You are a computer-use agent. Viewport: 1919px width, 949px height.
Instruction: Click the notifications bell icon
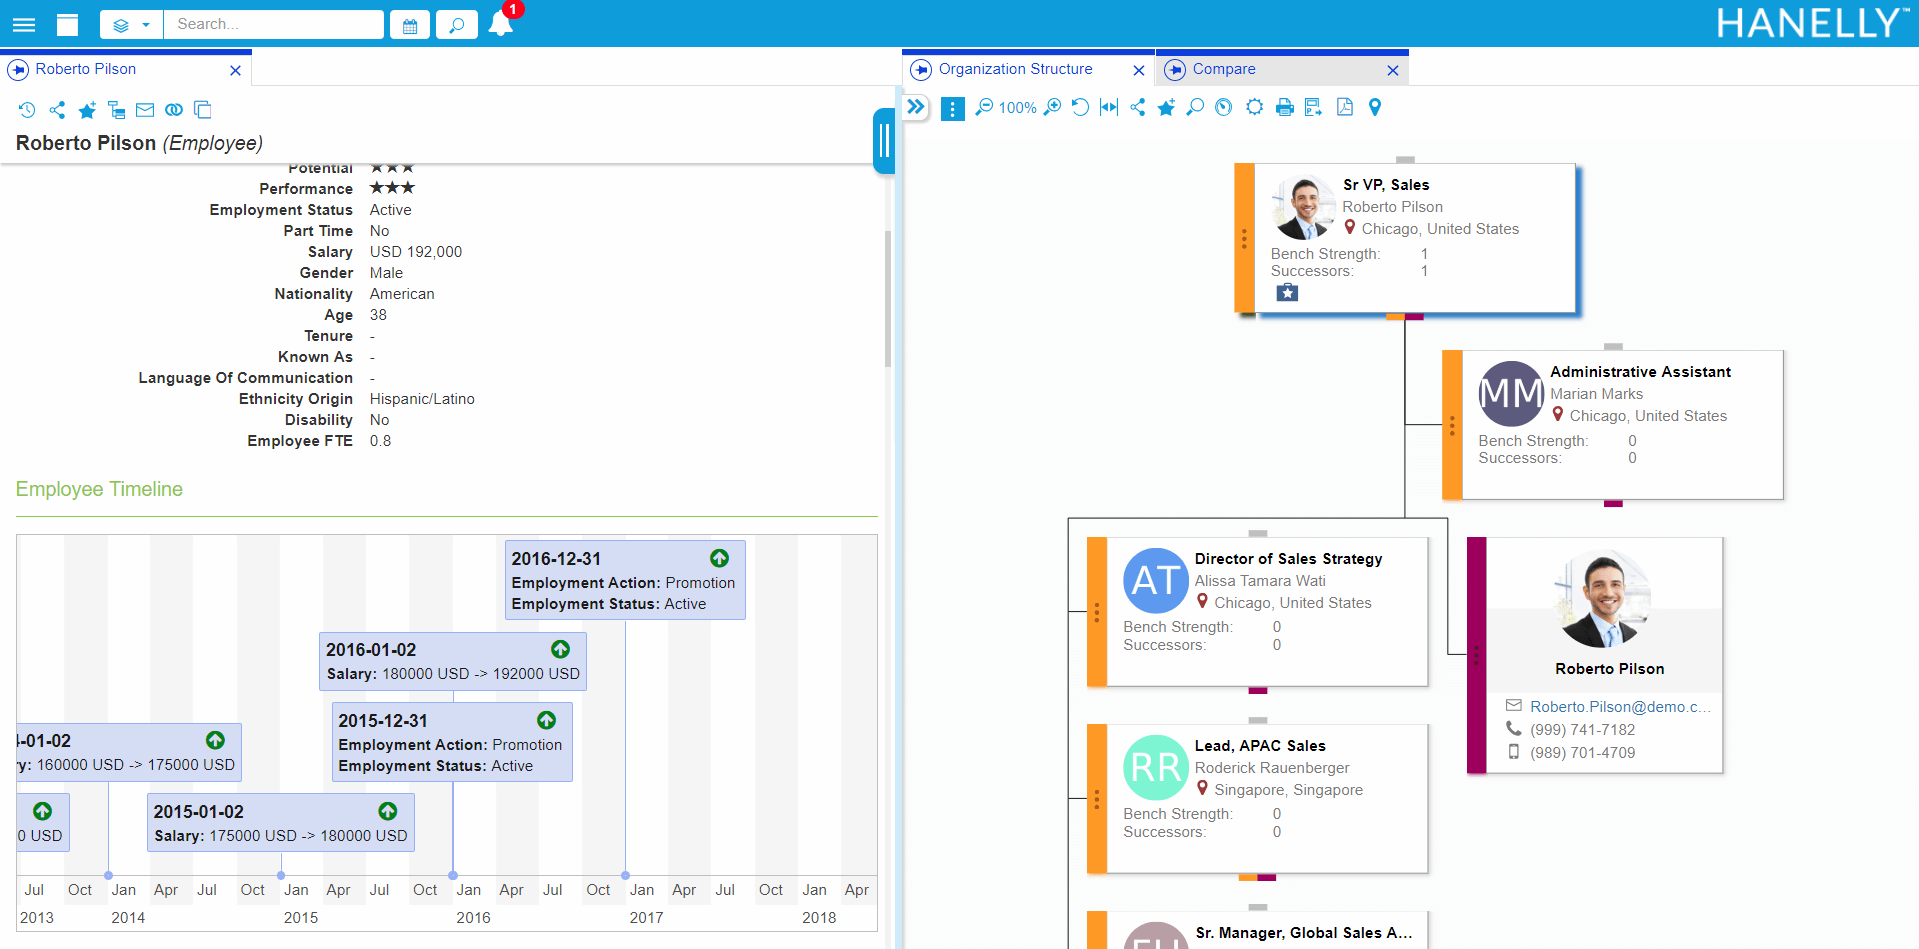point(501,24)
